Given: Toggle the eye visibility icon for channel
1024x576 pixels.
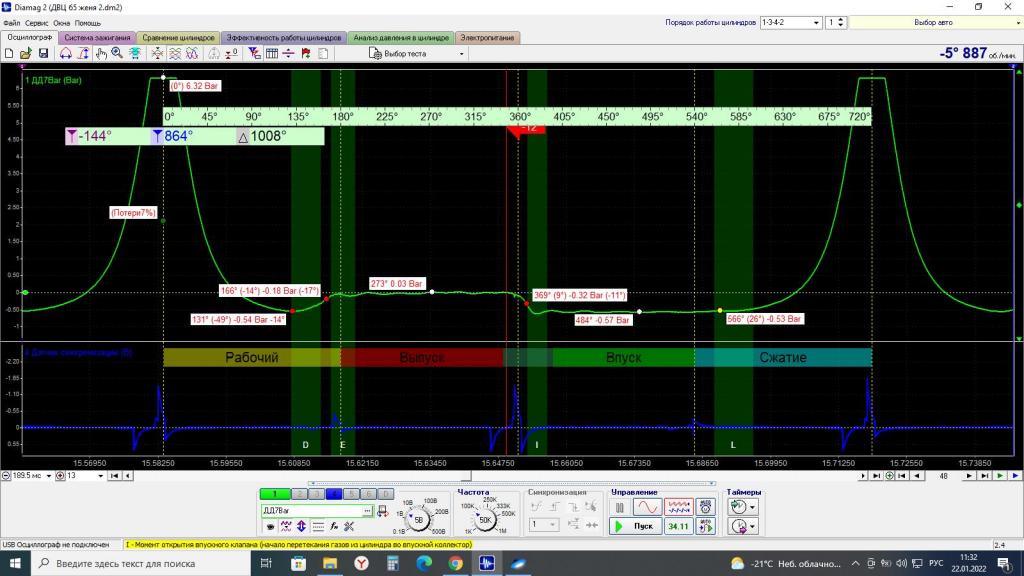Looking at the screenshot, I should (270, 526).
